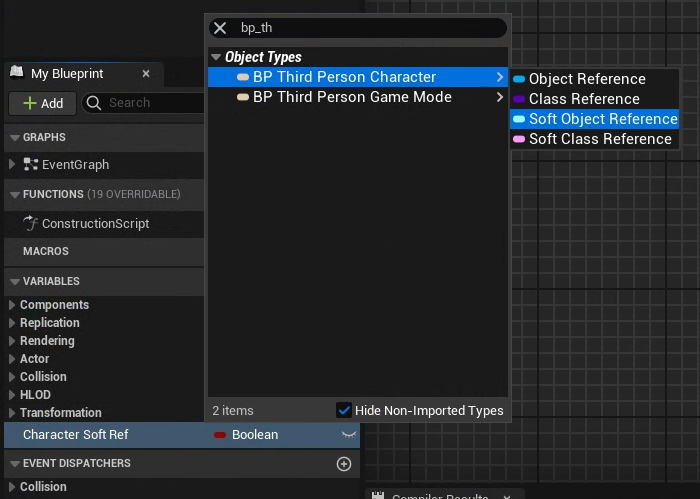Expand the Components variable category

(x=12, y=304)
